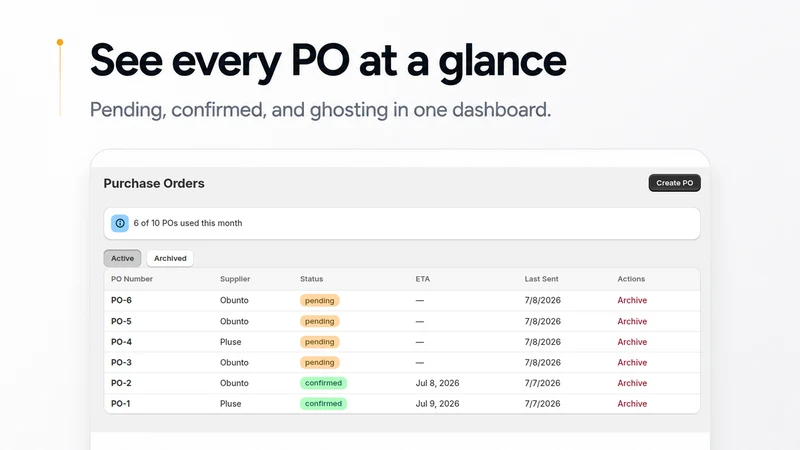Click the pending status badge for PO-6
The image size is (800, 450).
[x=319, y=301]
